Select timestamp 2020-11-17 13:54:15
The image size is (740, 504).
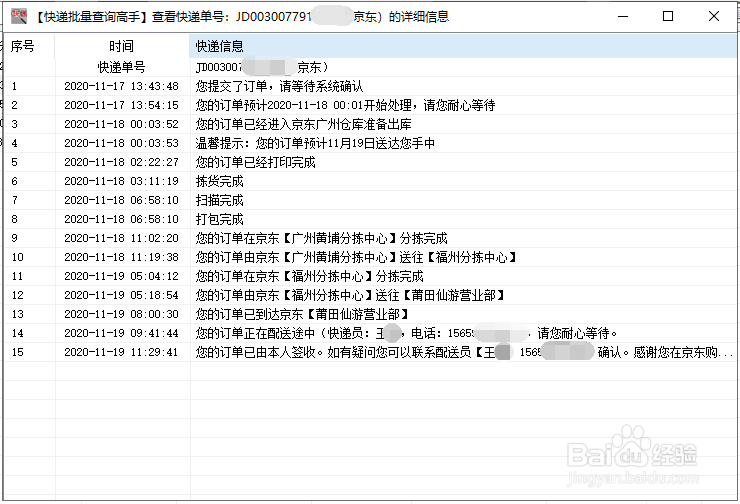[121, 105]
